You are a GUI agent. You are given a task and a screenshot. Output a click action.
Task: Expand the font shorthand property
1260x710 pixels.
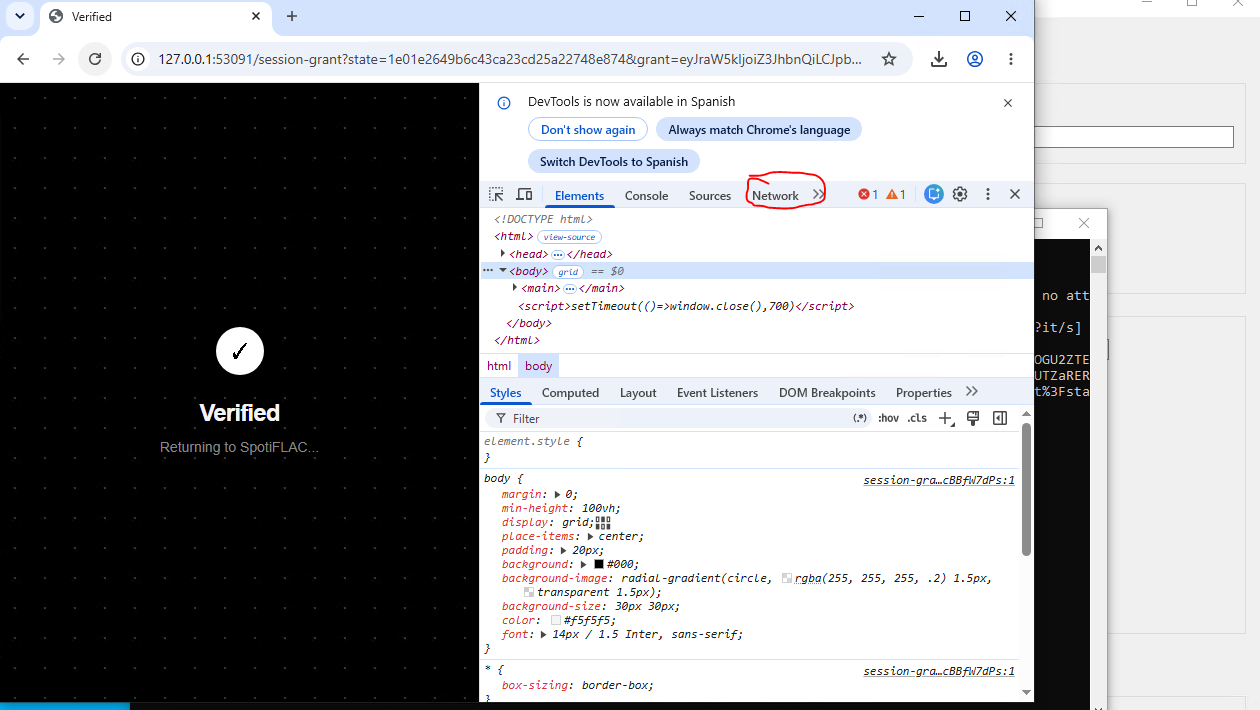(544, 634)
